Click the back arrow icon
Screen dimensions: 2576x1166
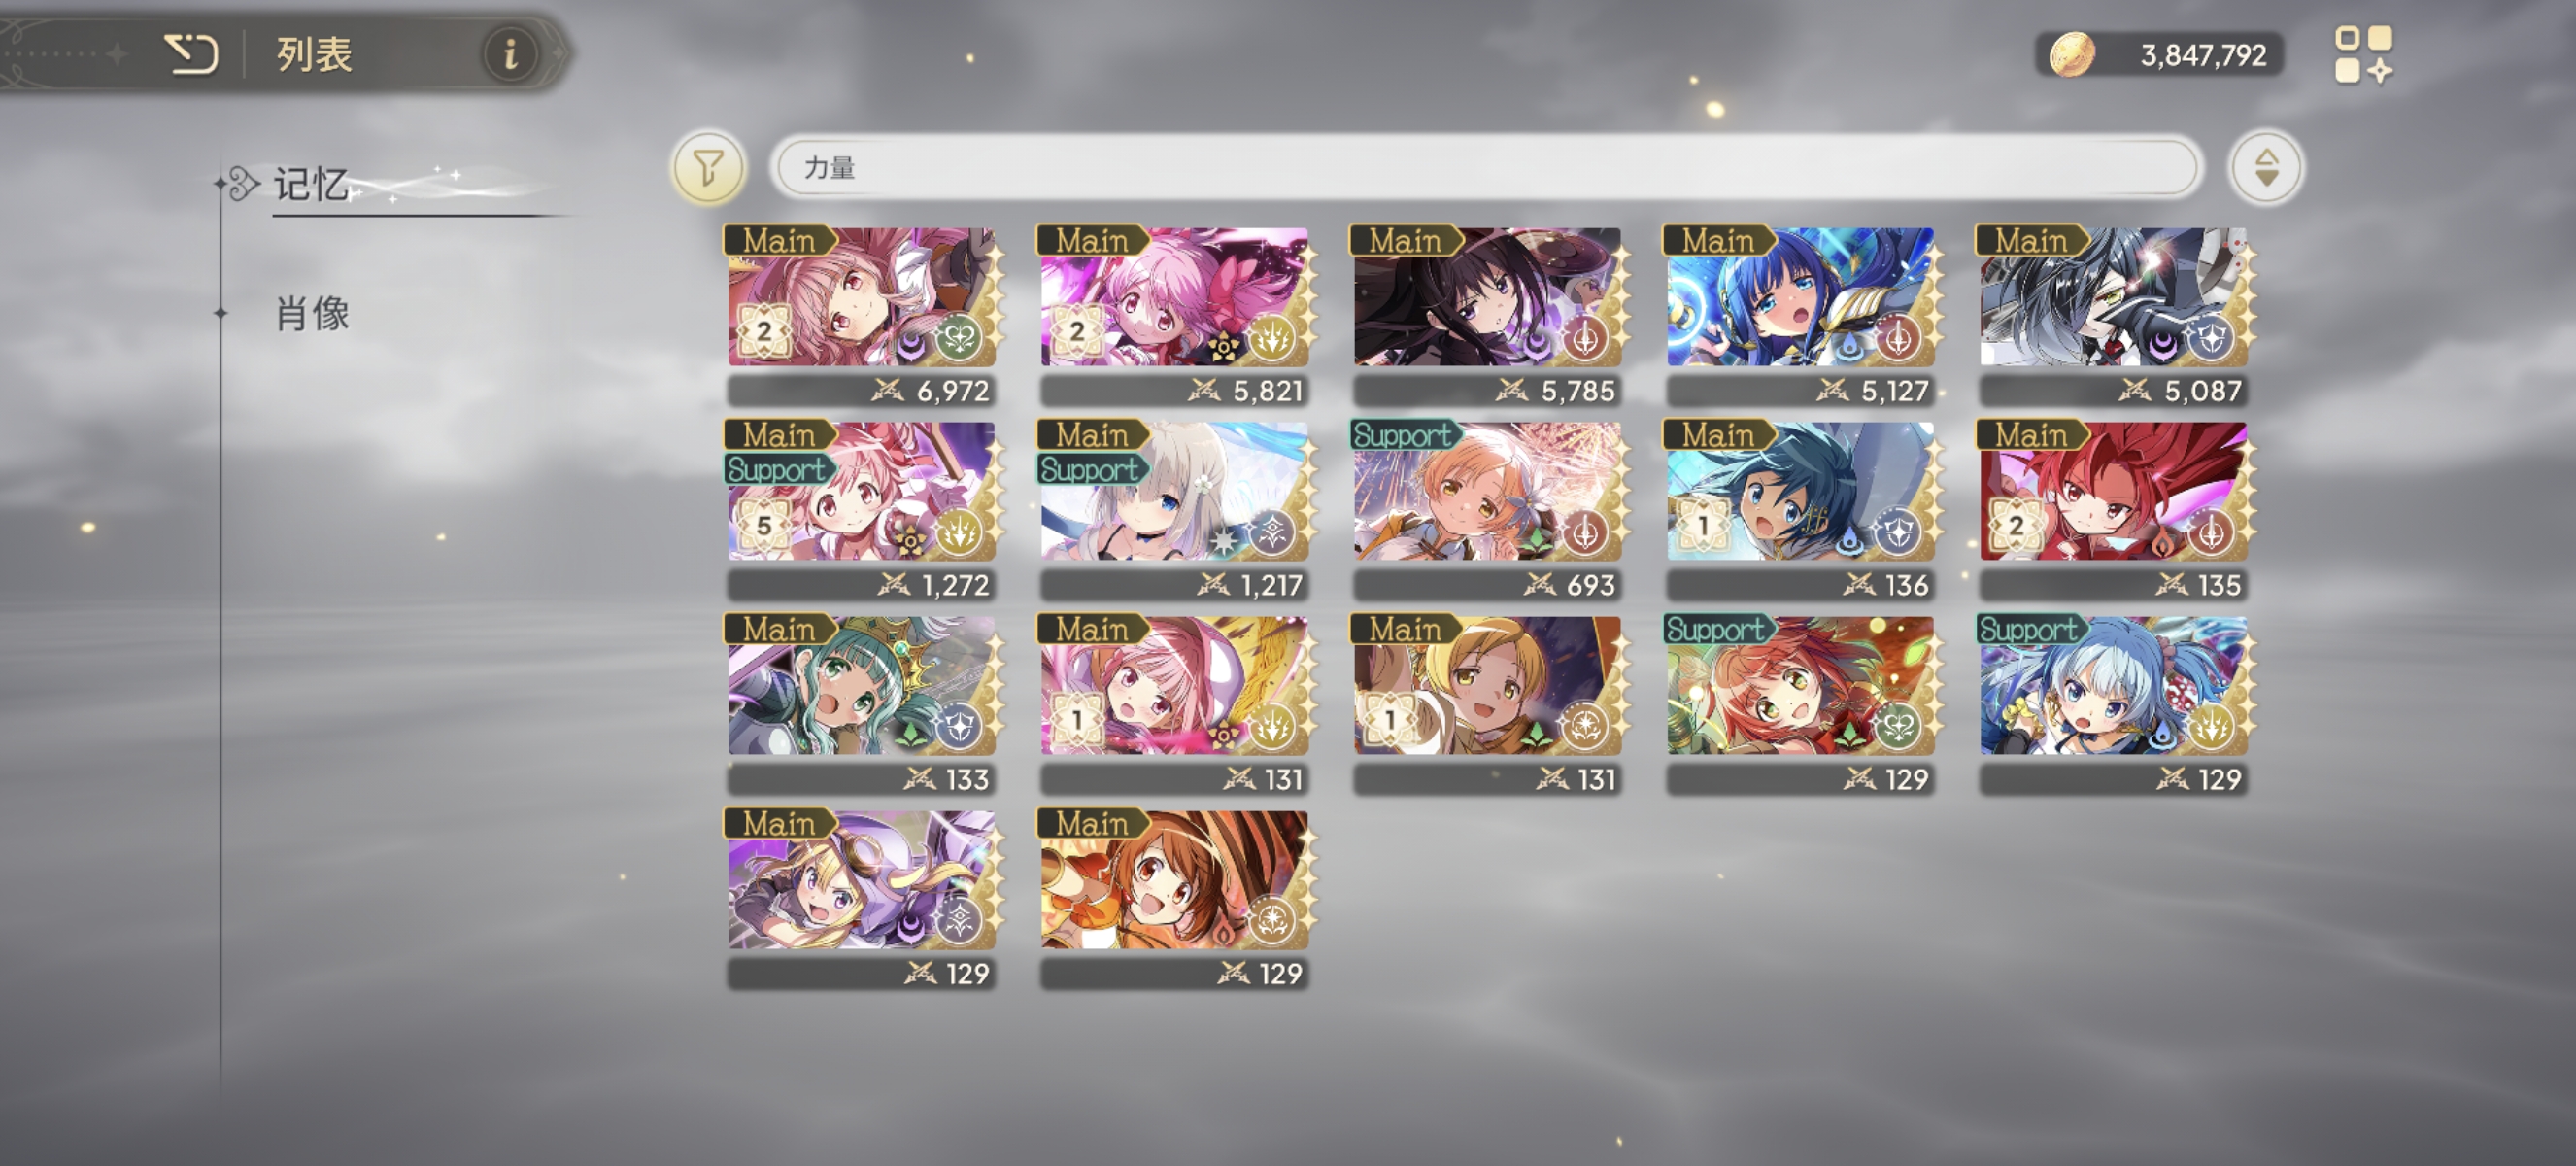pyautogui.click(x=191, y=53)
